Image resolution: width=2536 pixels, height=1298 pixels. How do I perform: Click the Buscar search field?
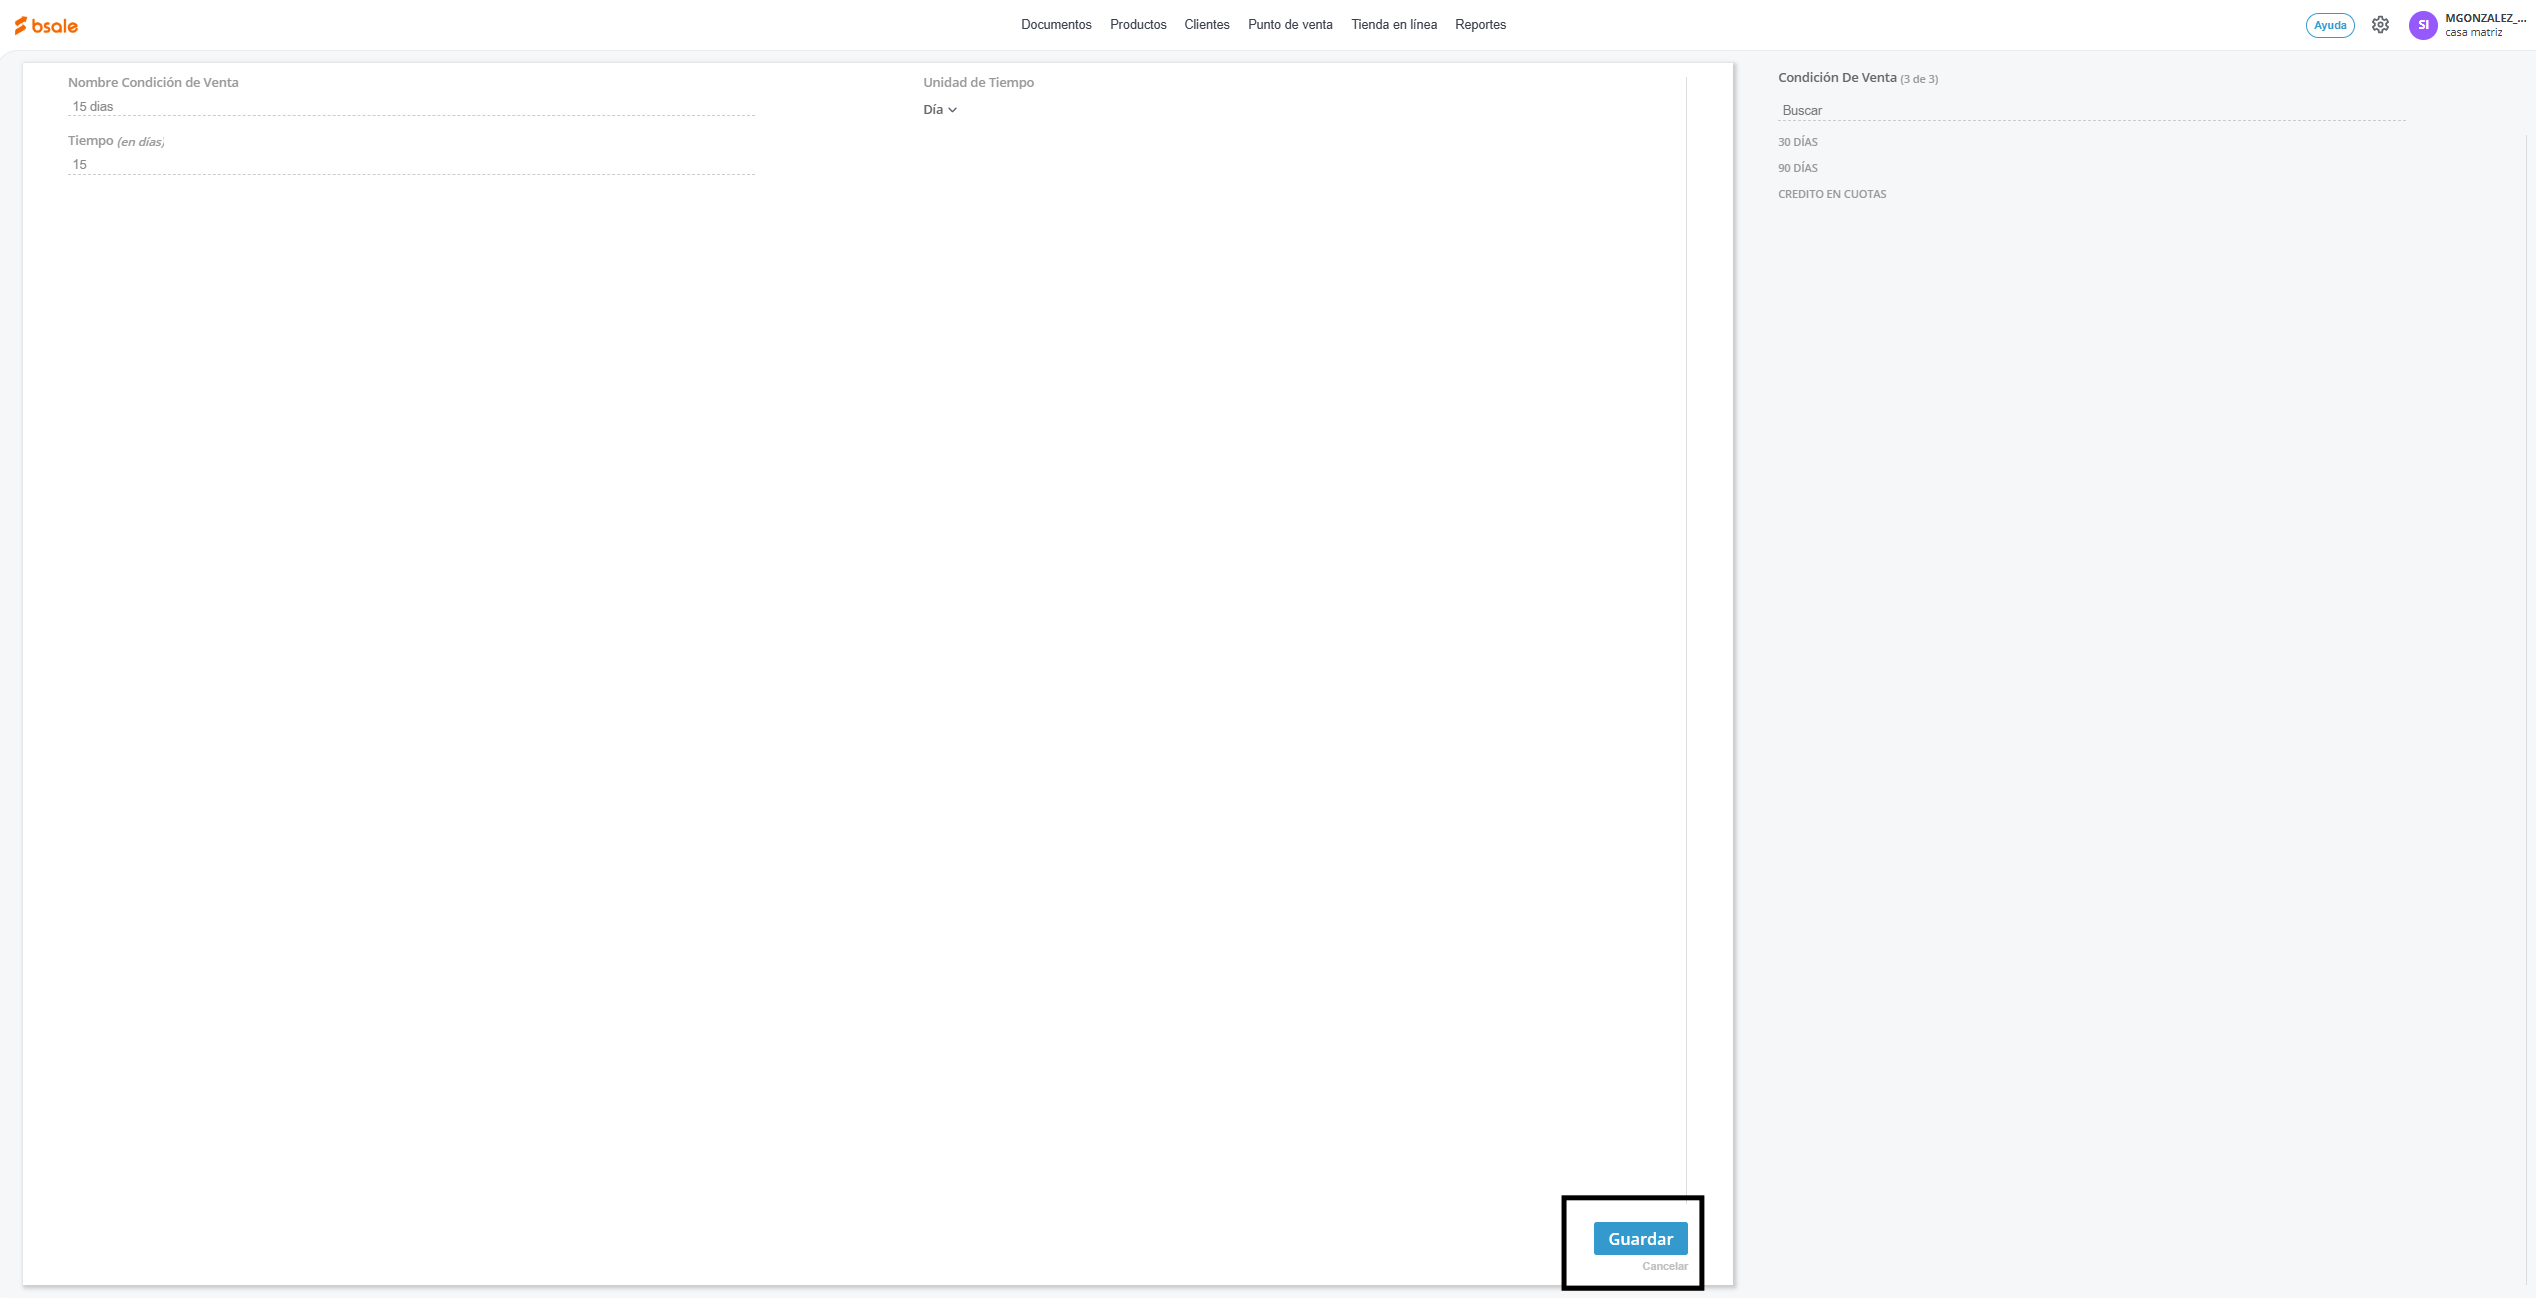(2090, 111)
